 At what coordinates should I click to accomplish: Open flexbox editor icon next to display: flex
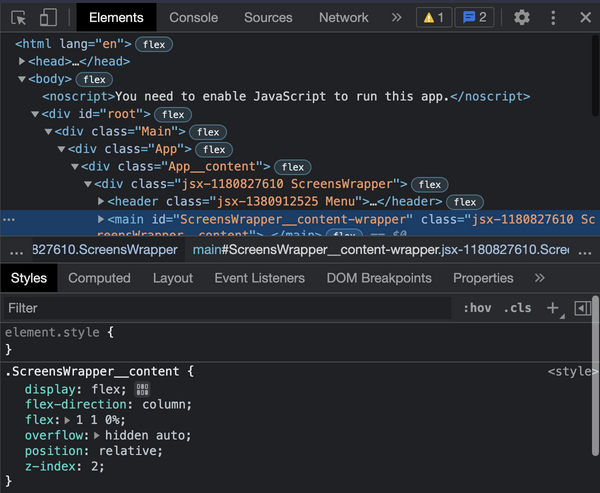point(141,389)
